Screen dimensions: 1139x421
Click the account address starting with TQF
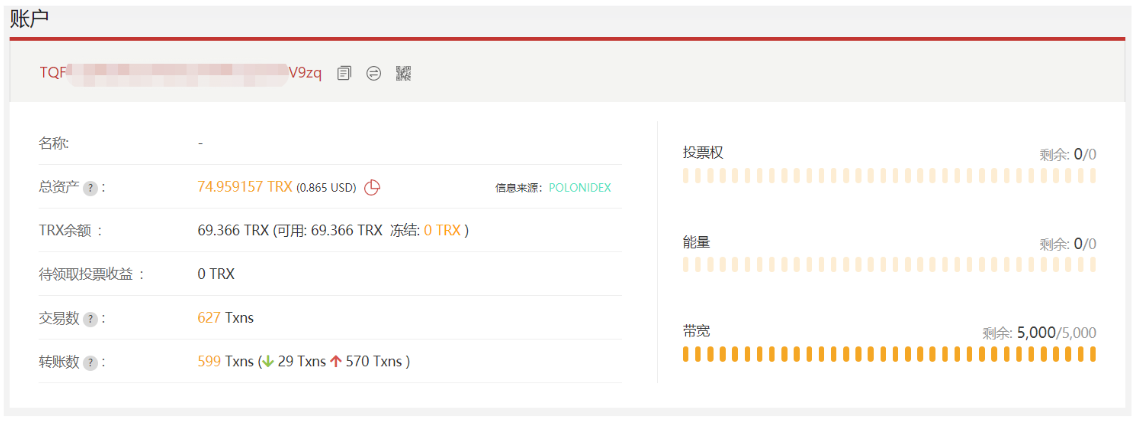(180, 73)
